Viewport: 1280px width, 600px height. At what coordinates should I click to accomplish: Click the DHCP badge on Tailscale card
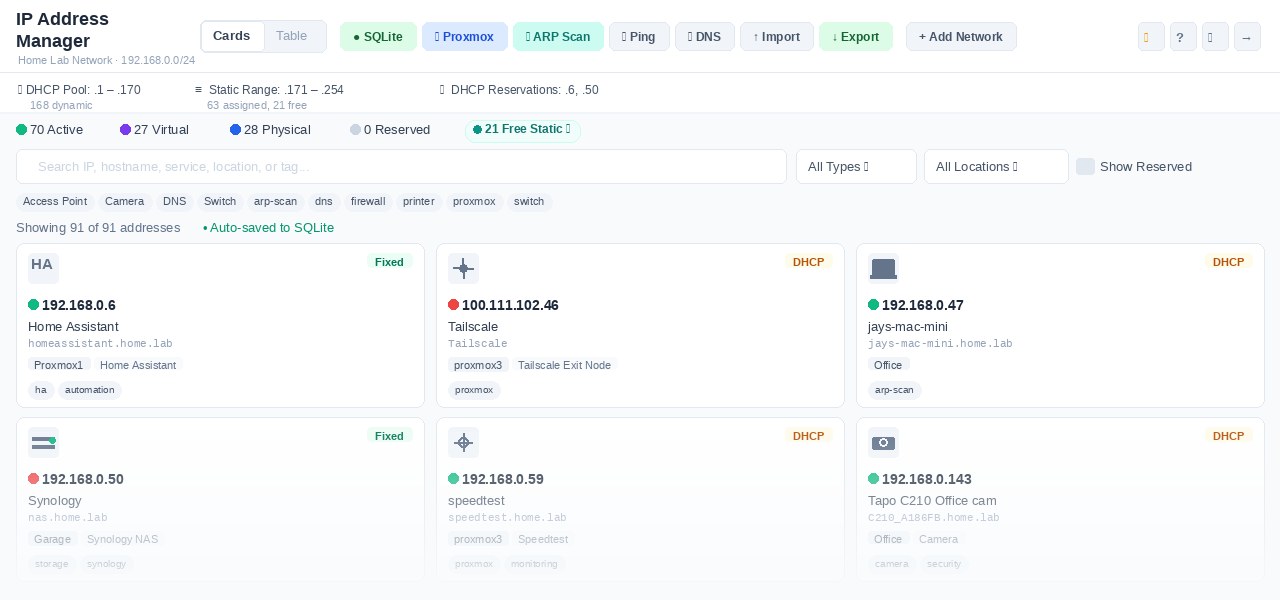click(808, 262)
